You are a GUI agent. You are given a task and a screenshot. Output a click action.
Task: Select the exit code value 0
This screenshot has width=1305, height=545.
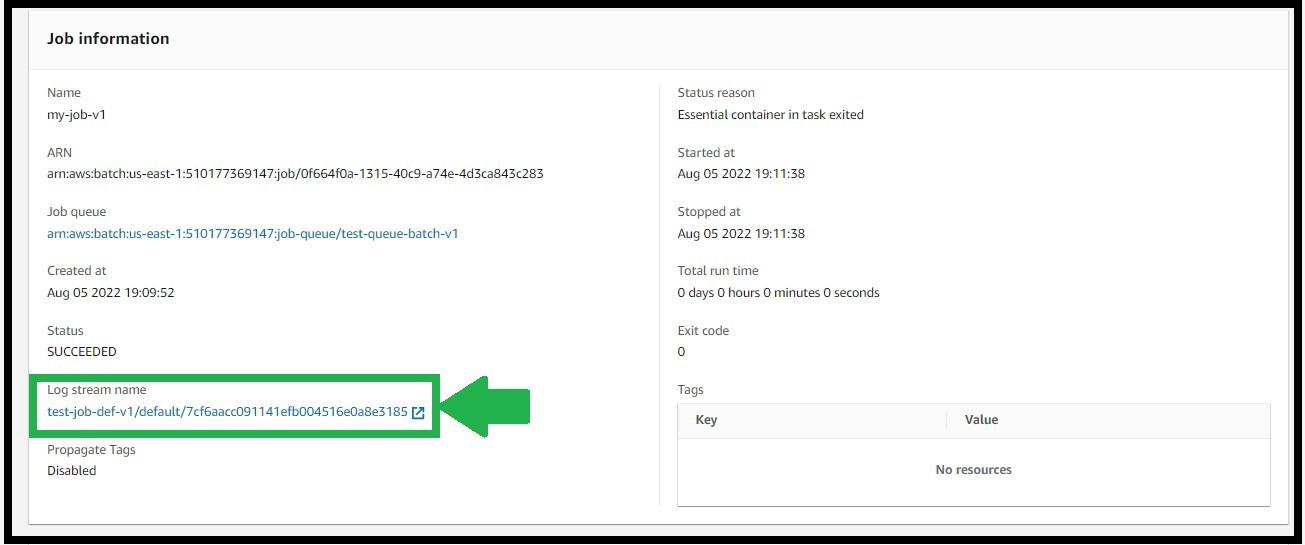click(682, 352)
